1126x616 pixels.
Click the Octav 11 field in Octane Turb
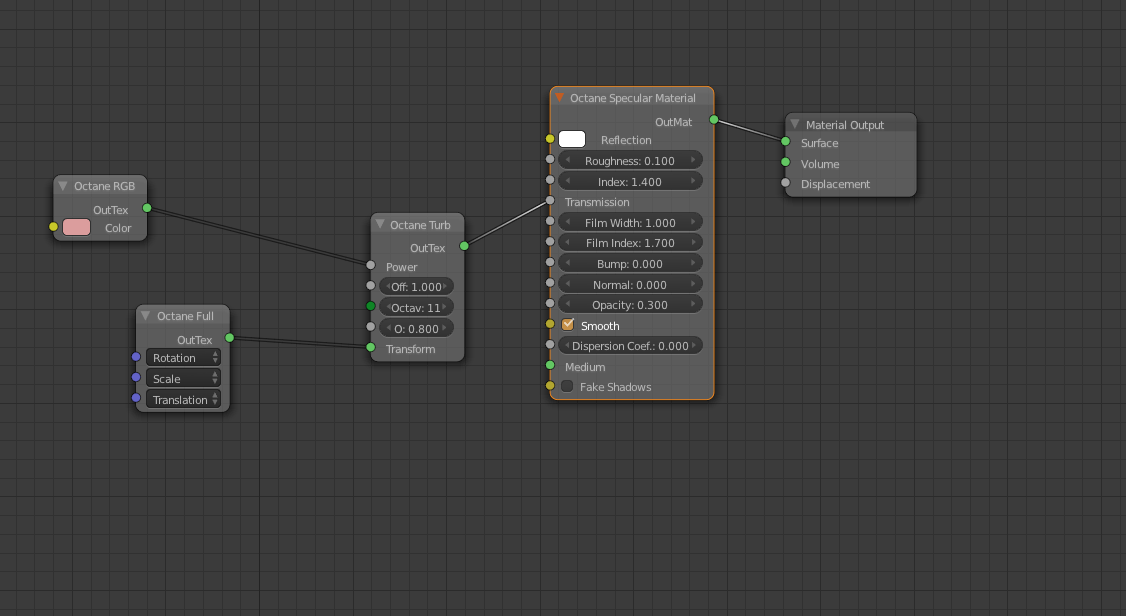click(x=417, y=307)
